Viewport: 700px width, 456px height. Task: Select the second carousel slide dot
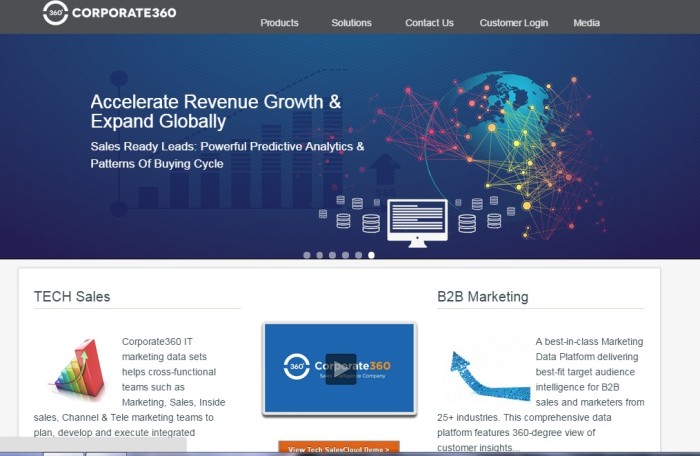[x=320, y=255]
